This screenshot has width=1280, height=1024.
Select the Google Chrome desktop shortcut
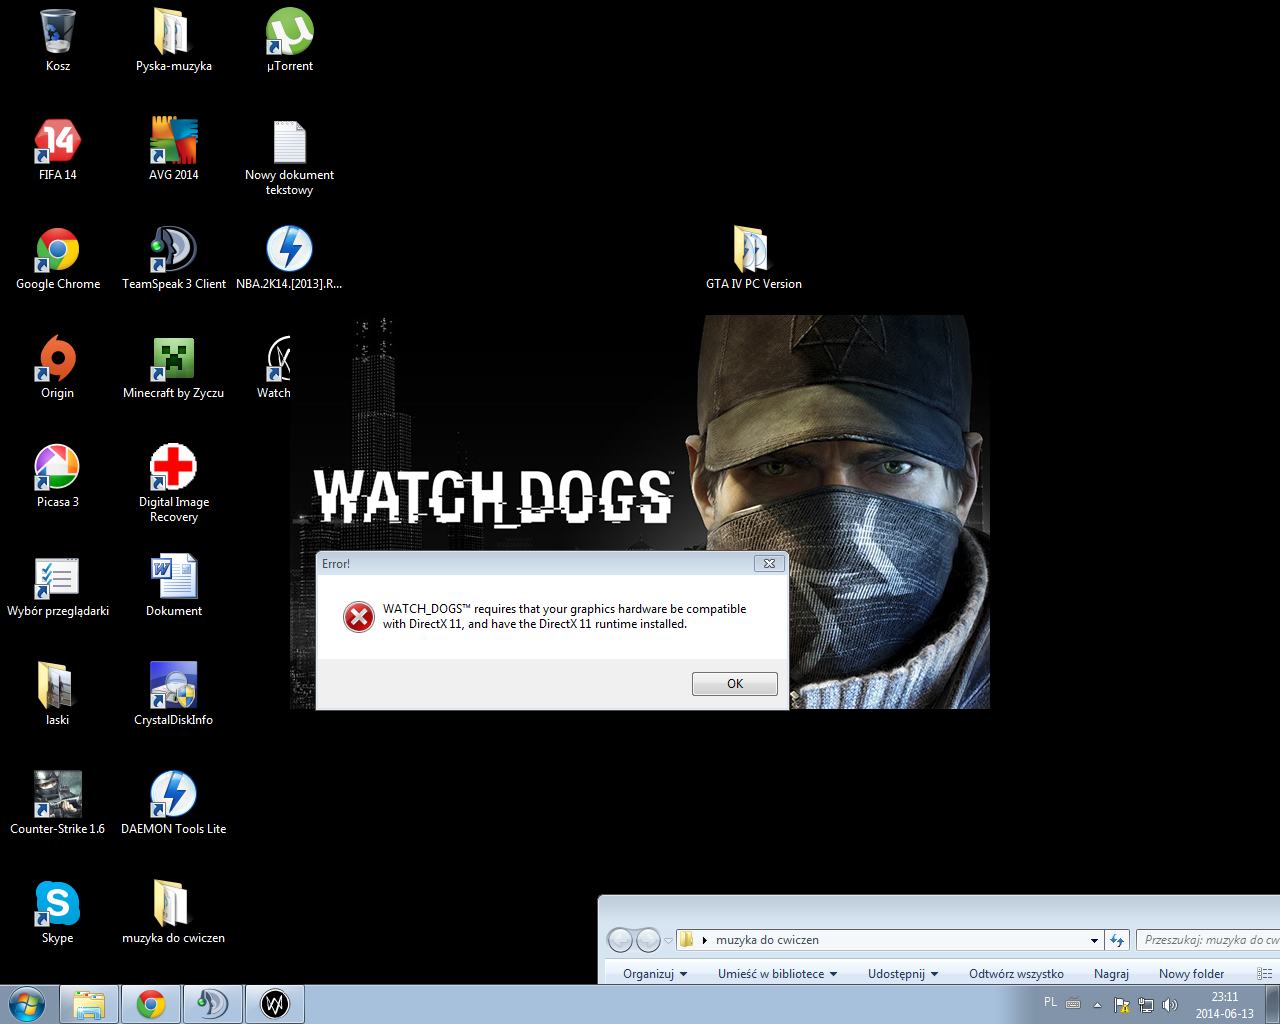(x=58, y=258)
